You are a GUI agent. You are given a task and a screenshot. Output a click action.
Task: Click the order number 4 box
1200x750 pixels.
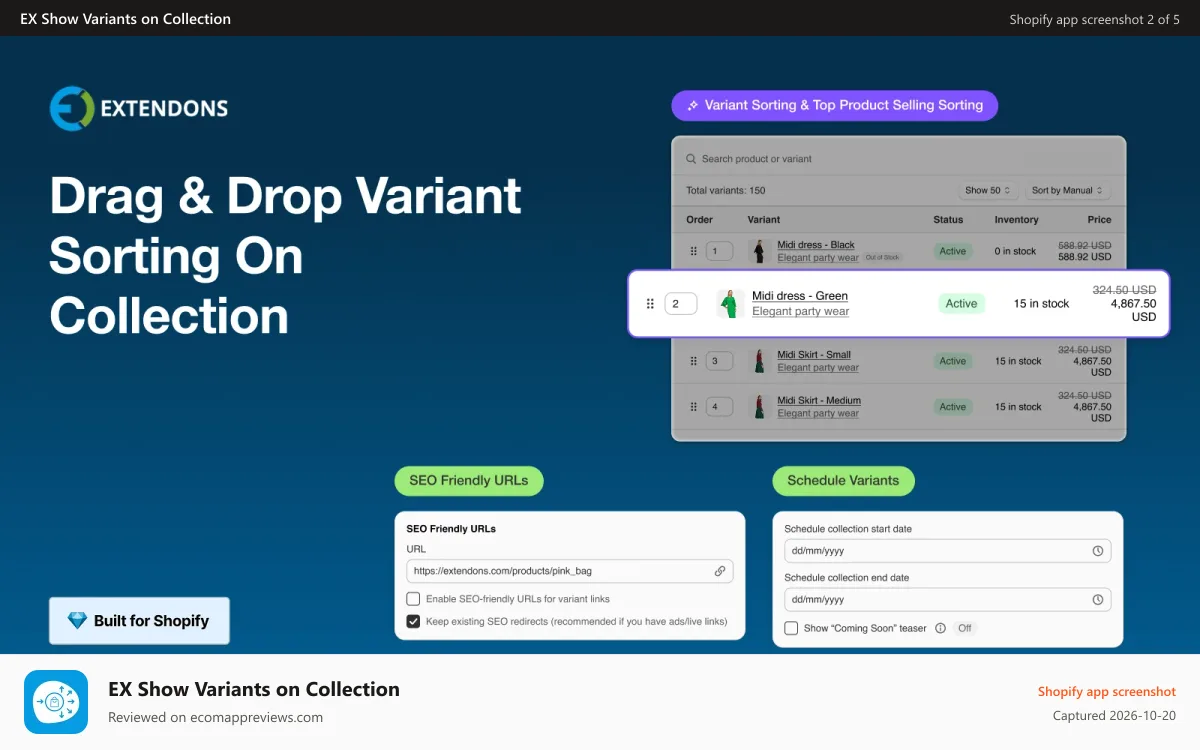click(719, 407)
